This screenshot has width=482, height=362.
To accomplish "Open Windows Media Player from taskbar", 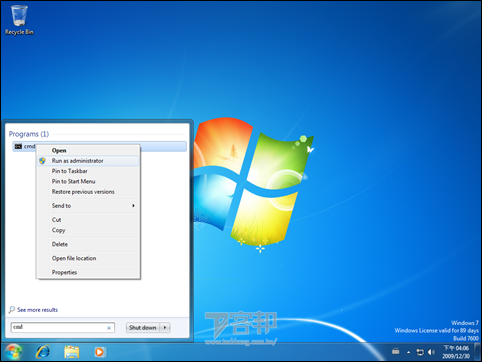I will coord(99,352).
